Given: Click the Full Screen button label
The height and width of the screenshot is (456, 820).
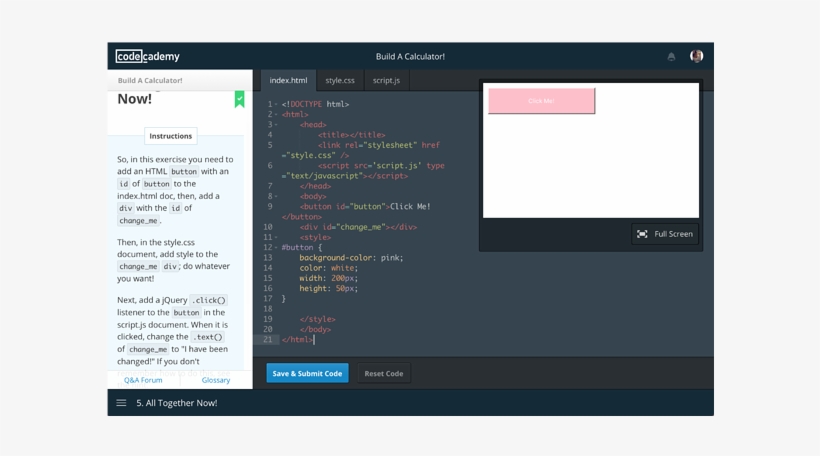Looking at the screenshot, I should [x=674, y=234].
